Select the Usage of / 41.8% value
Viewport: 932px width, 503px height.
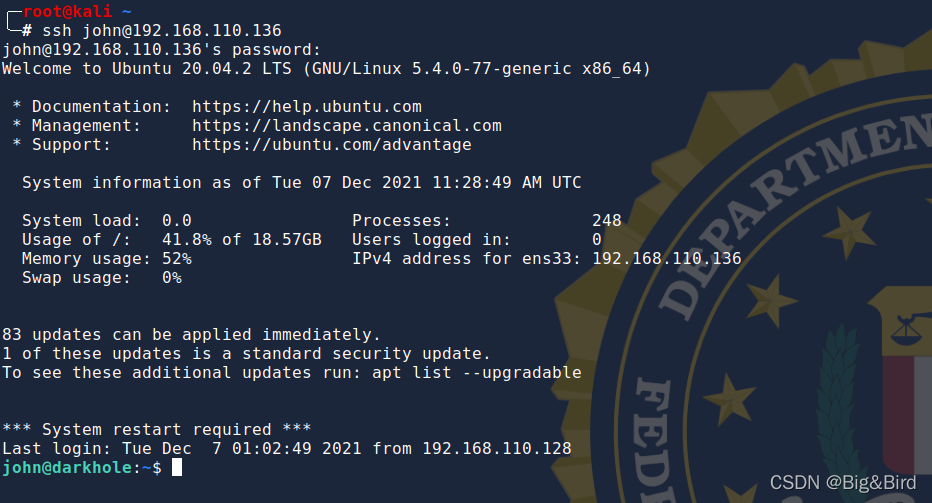click(187, 240)
